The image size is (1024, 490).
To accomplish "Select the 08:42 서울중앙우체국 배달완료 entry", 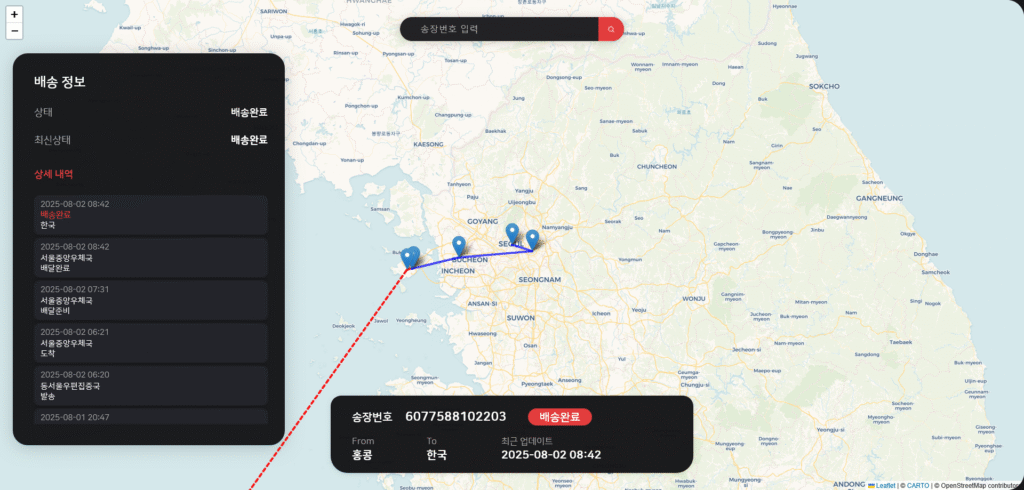I will click(151, 257).
